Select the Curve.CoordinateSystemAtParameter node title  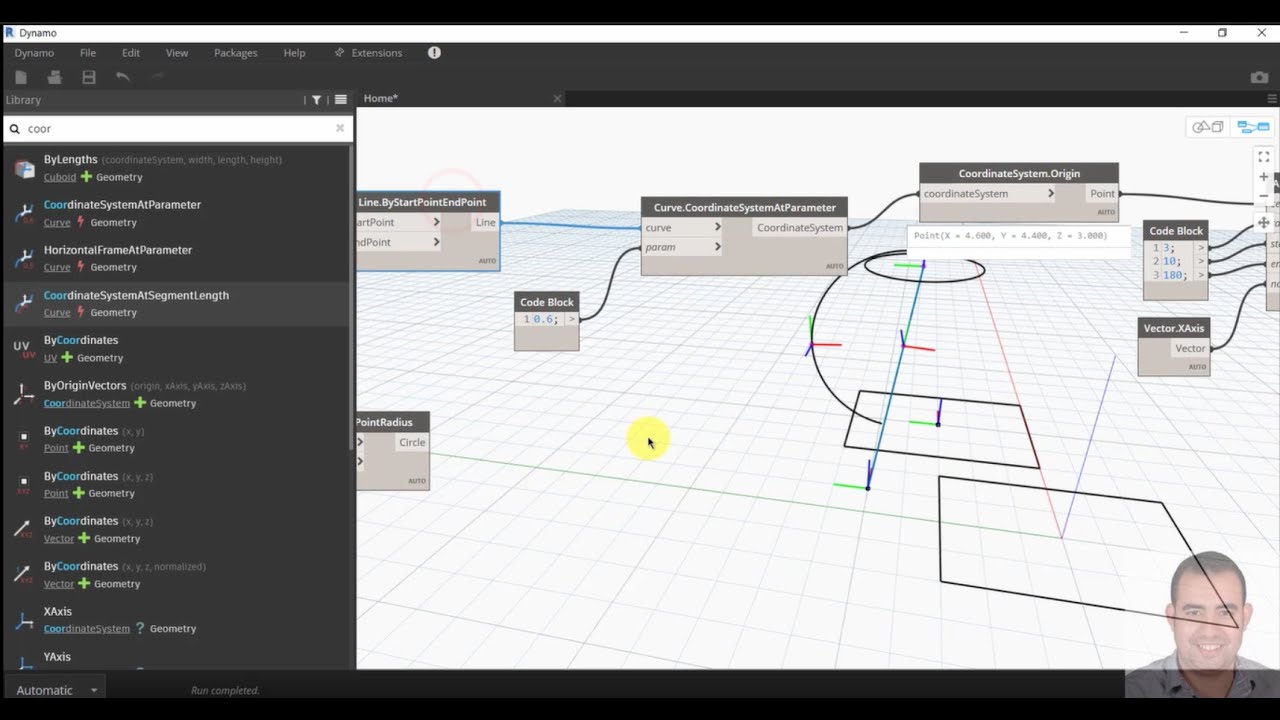744,207
